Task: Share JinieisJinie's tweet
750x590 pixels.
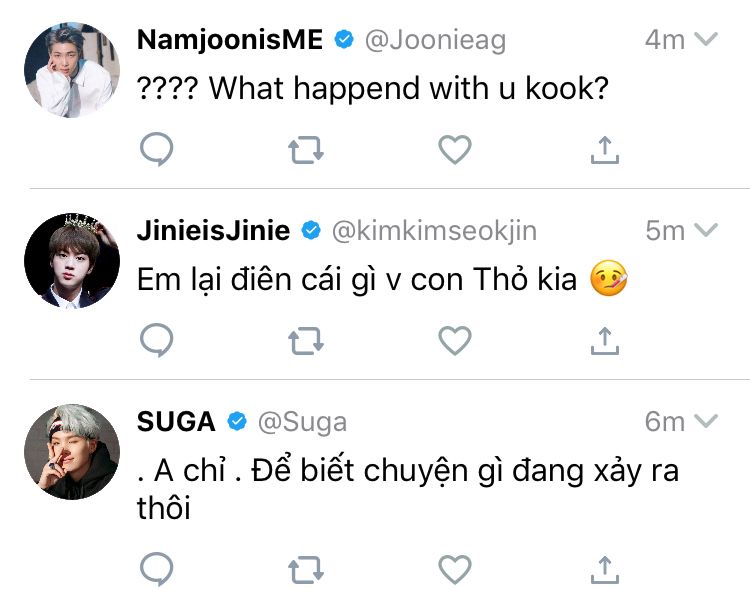Action: 605,341
